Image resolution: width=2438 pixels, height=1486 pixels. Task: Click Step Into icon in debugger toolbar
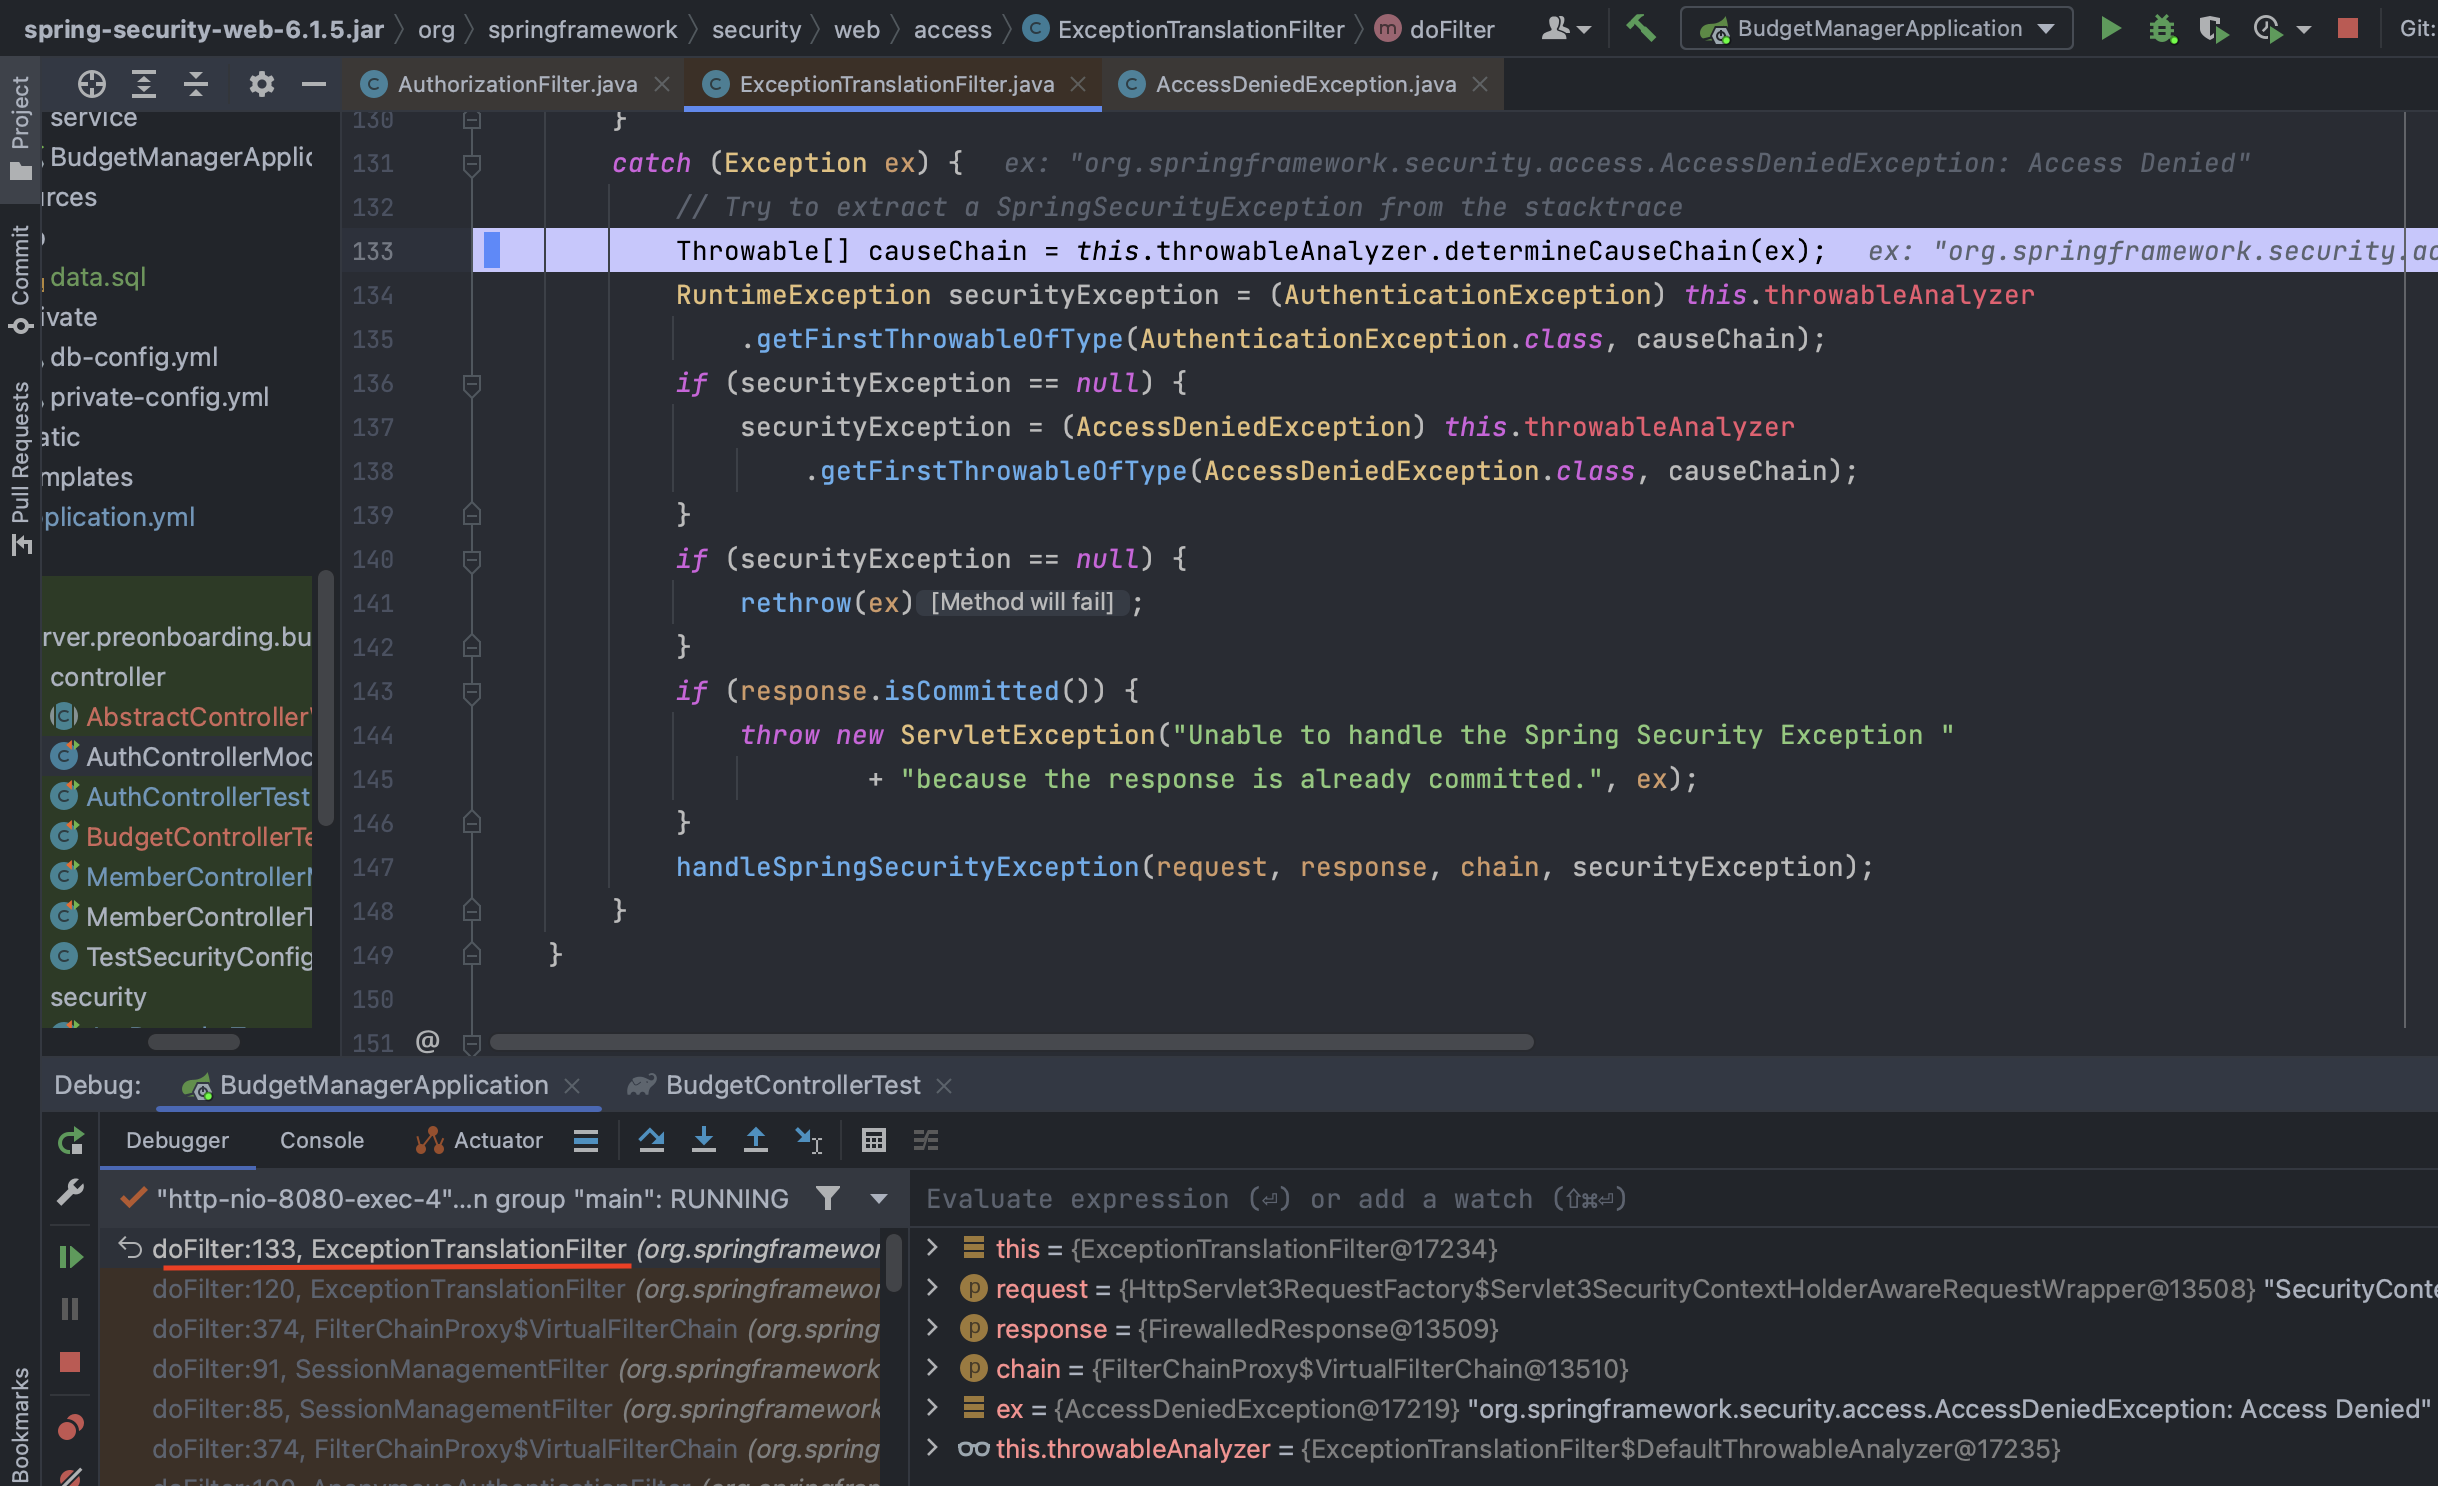coord(704,1140)
